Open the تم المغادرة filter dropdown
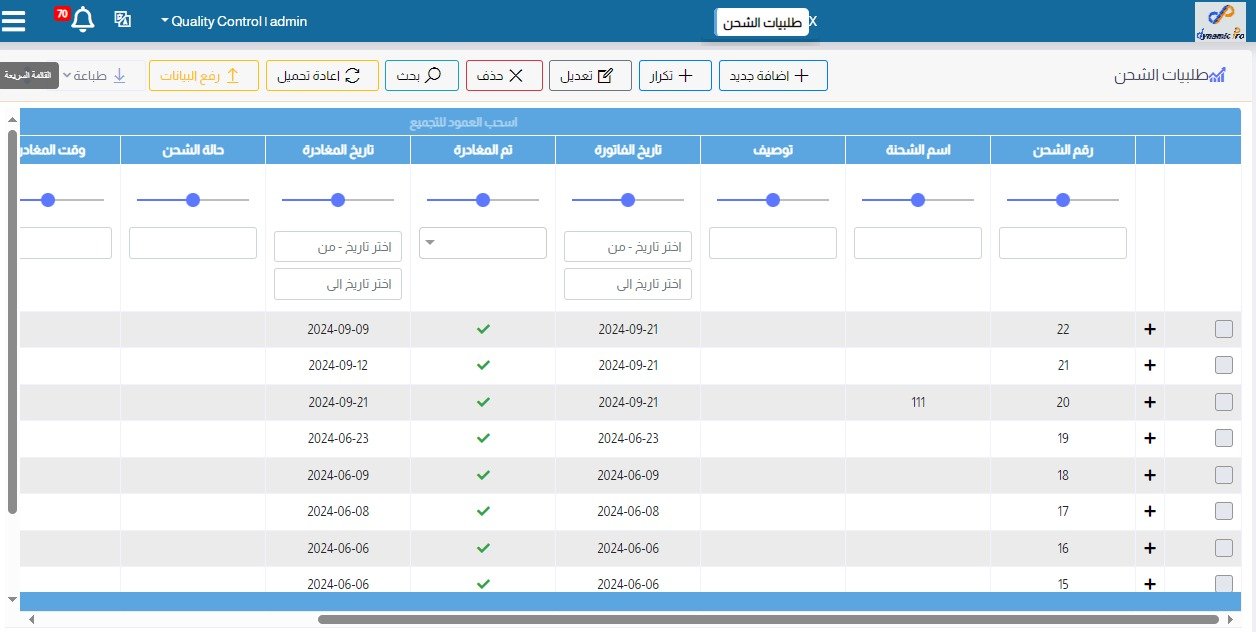The width and height of the screenshot is (1256, 632). [x=482, y=242]
